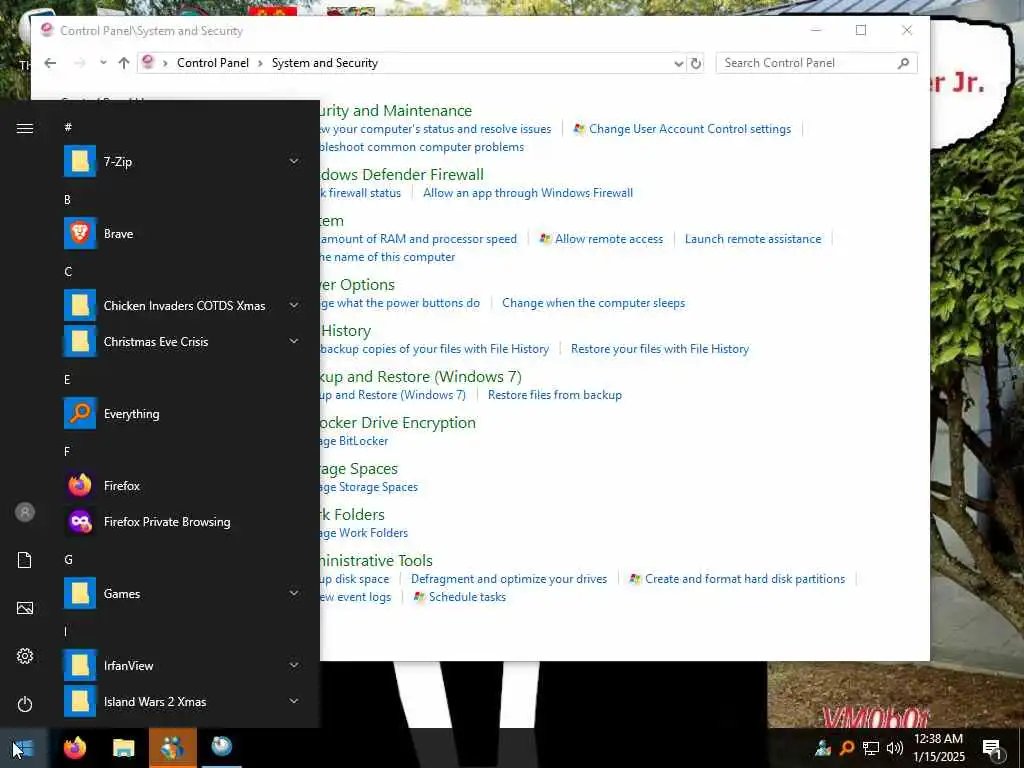Expand Christmas Eve Crisis chevron
The width and height of the screenshot is (1024, 768).
(294, 341)
